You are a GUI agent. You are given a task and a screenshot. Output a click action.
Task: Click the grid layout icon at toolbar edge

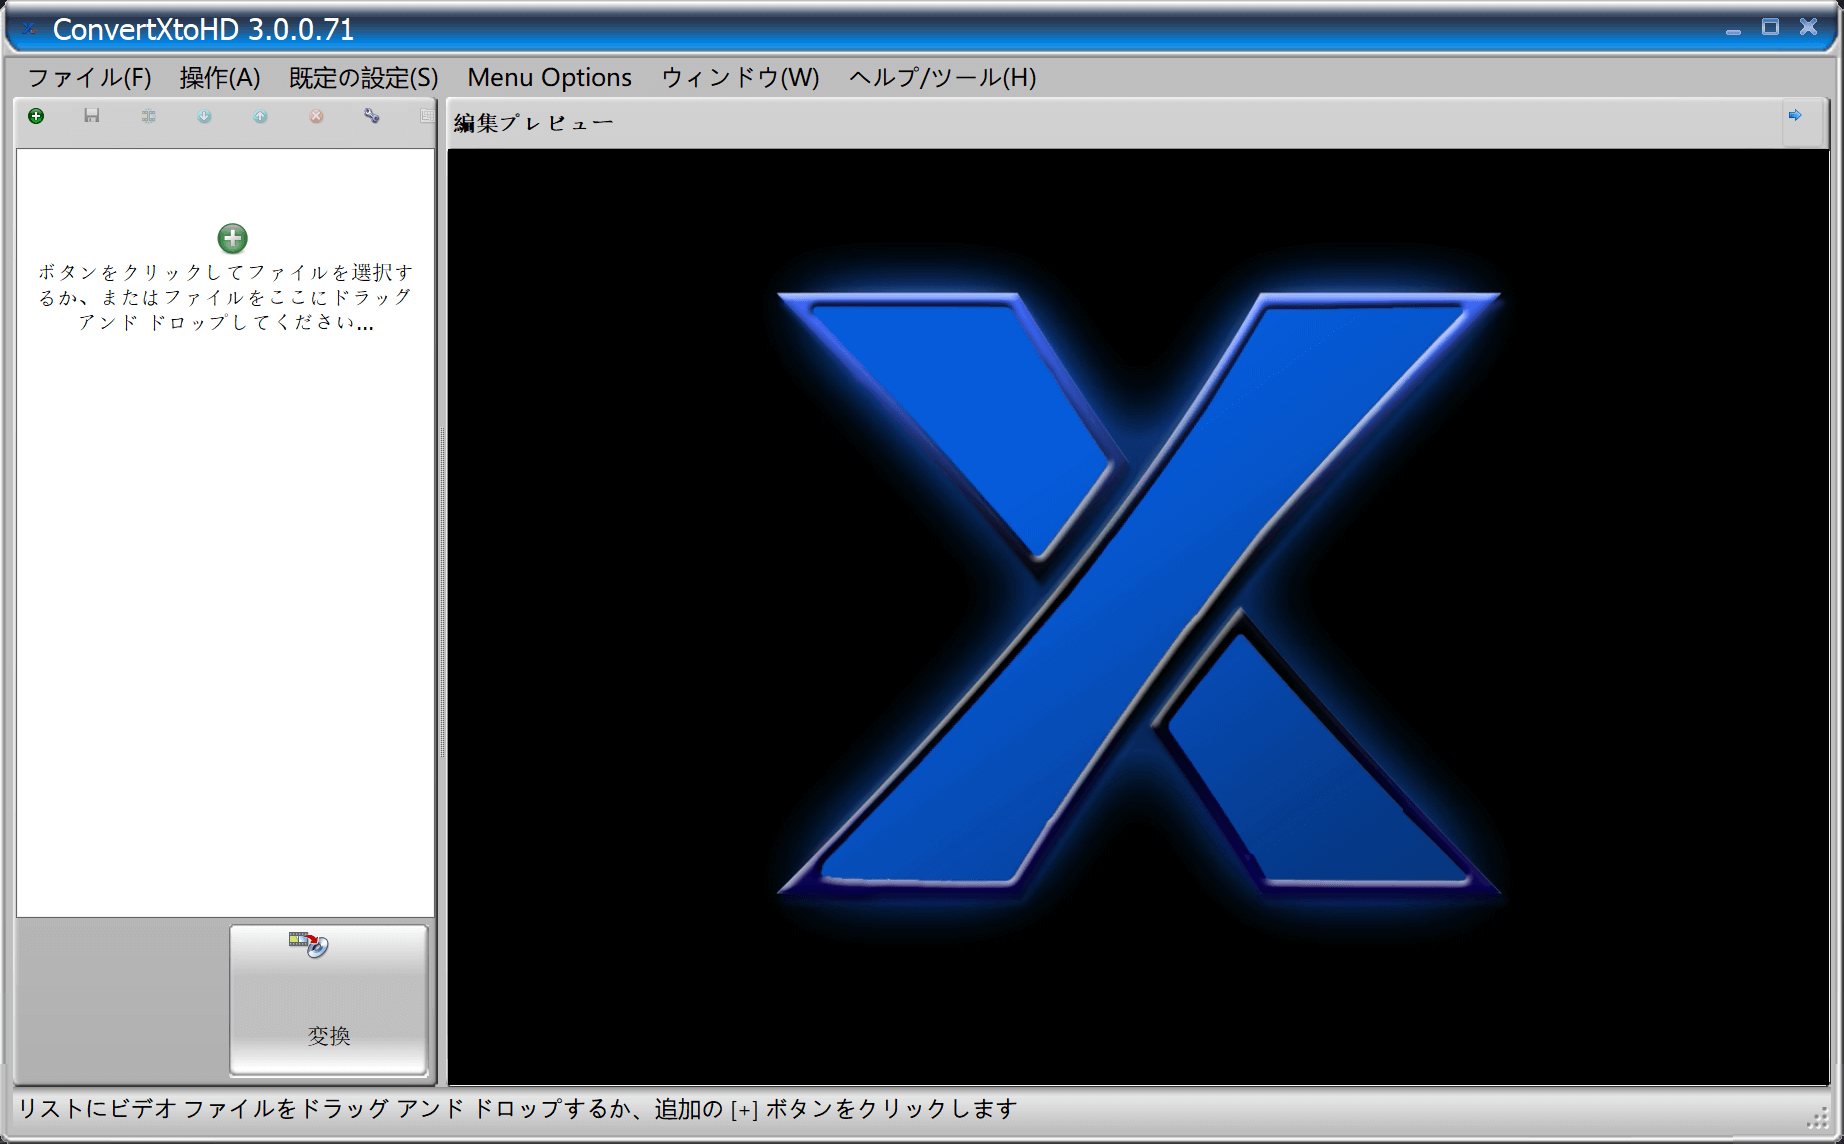427,116
